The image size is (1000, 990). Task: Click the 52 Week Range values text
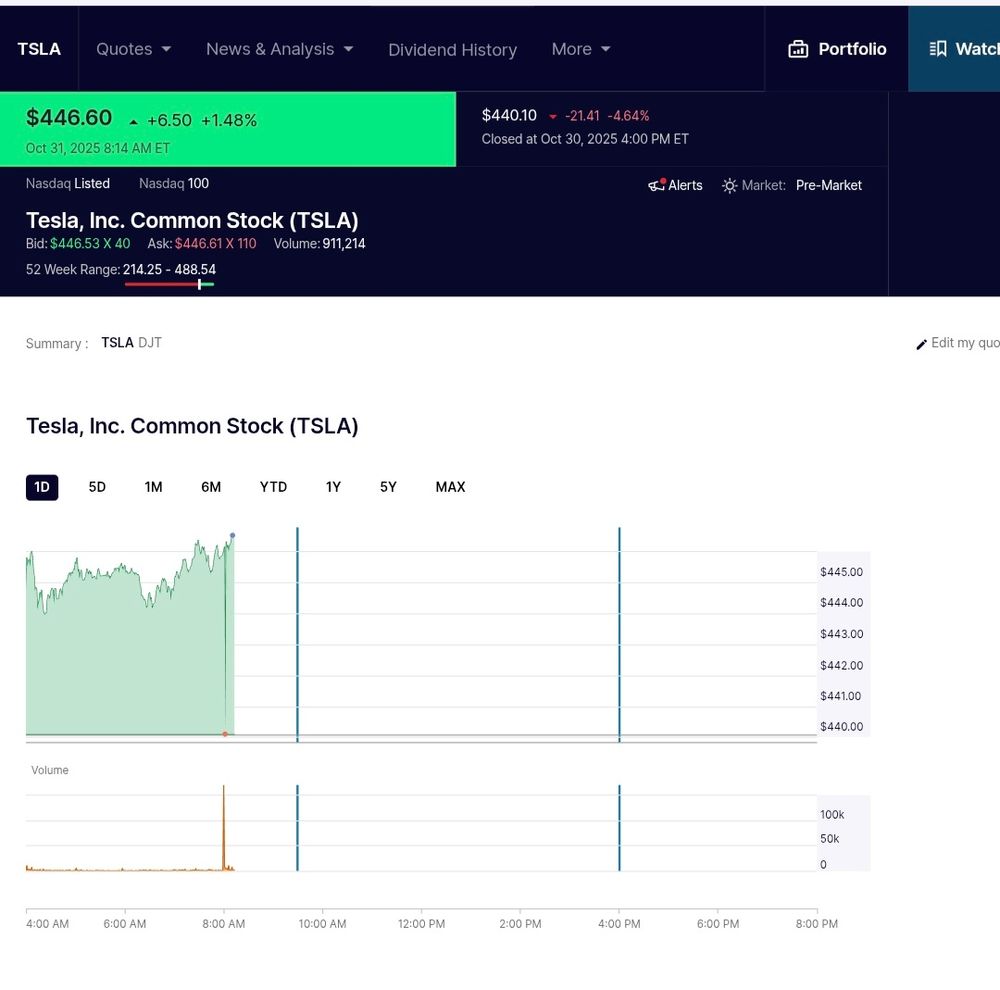169,270
